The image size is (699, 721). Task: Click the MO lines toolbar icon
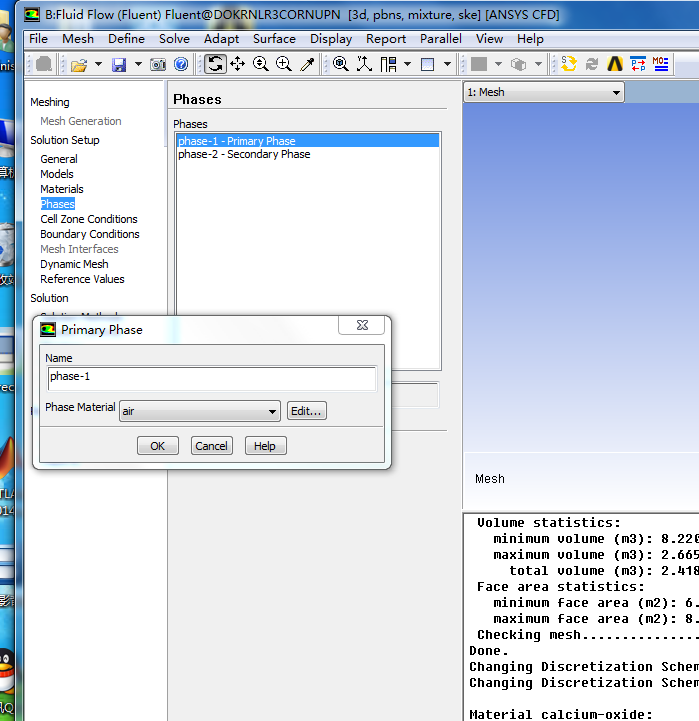tap(661, 64)
